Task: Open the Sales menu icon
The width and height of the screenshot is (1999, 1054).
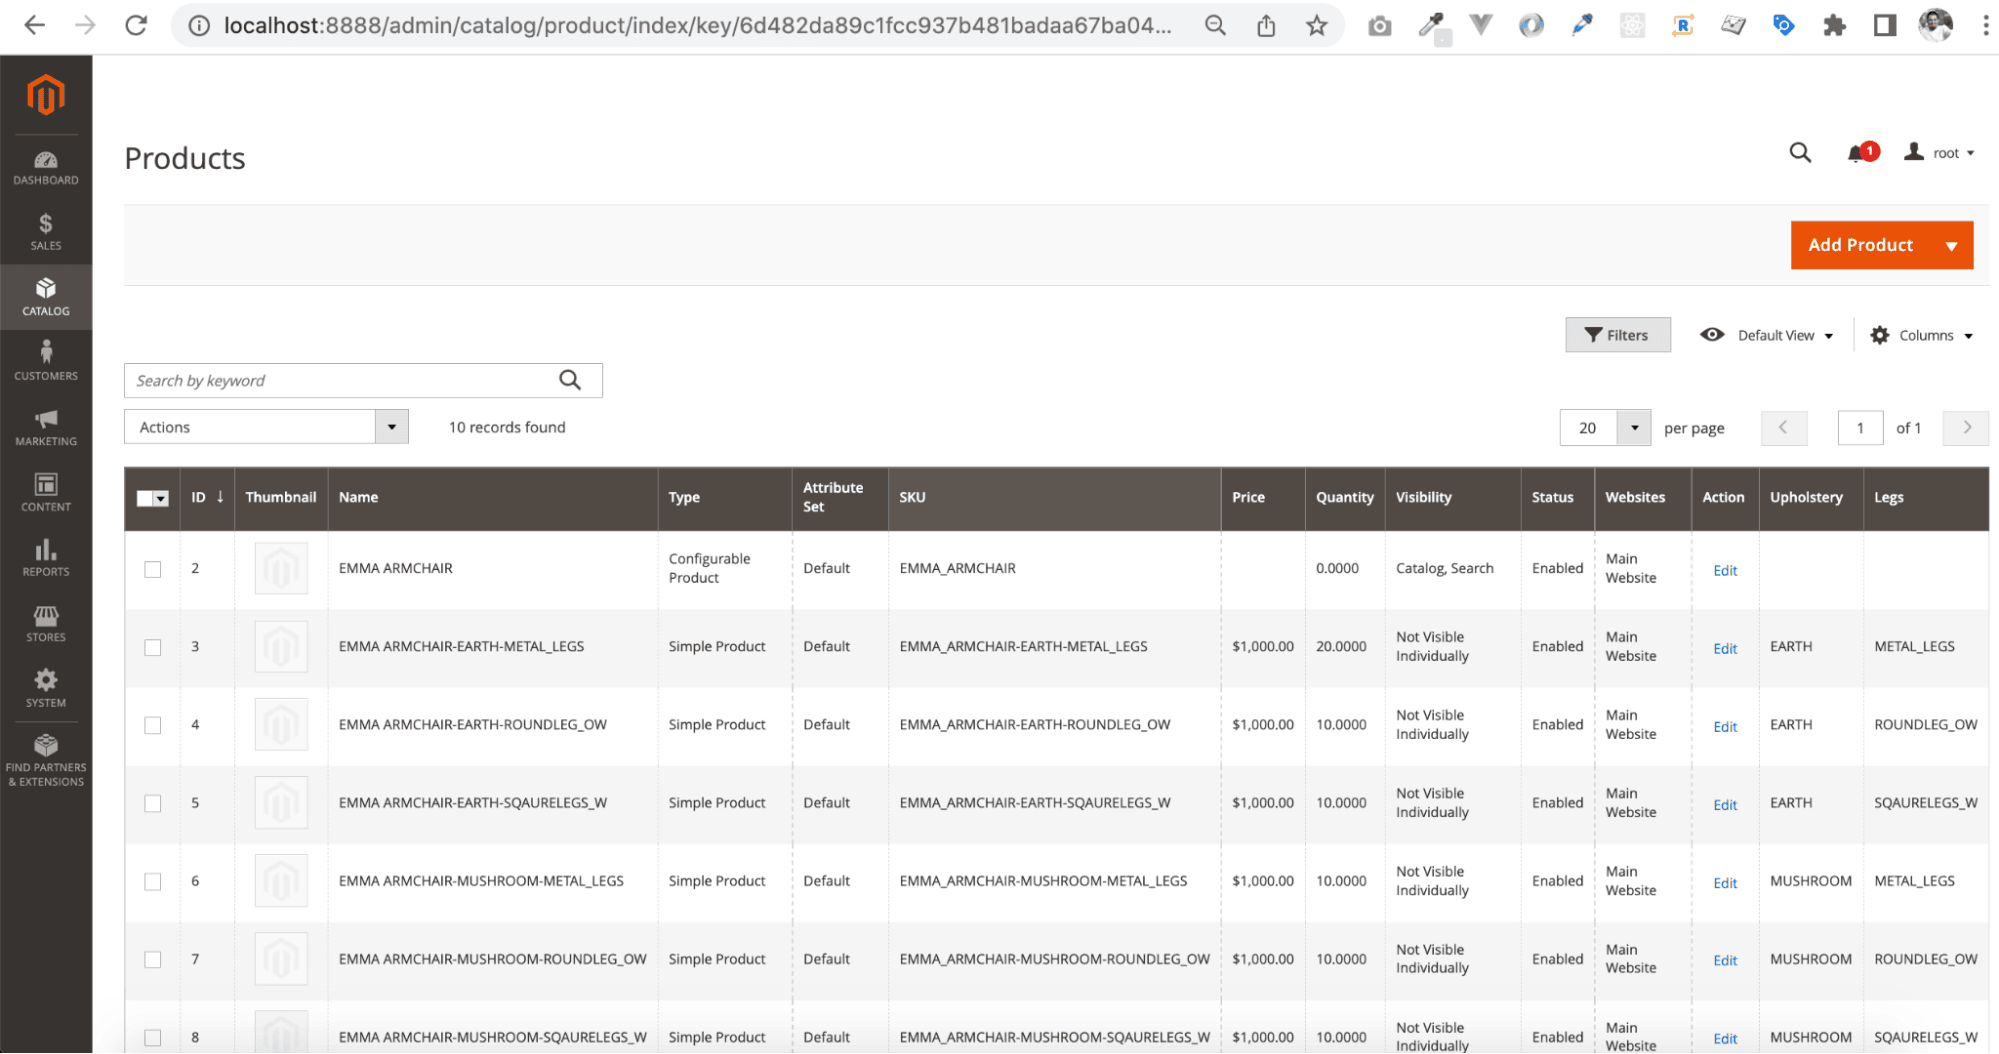Action: click(x=46, y=232)
